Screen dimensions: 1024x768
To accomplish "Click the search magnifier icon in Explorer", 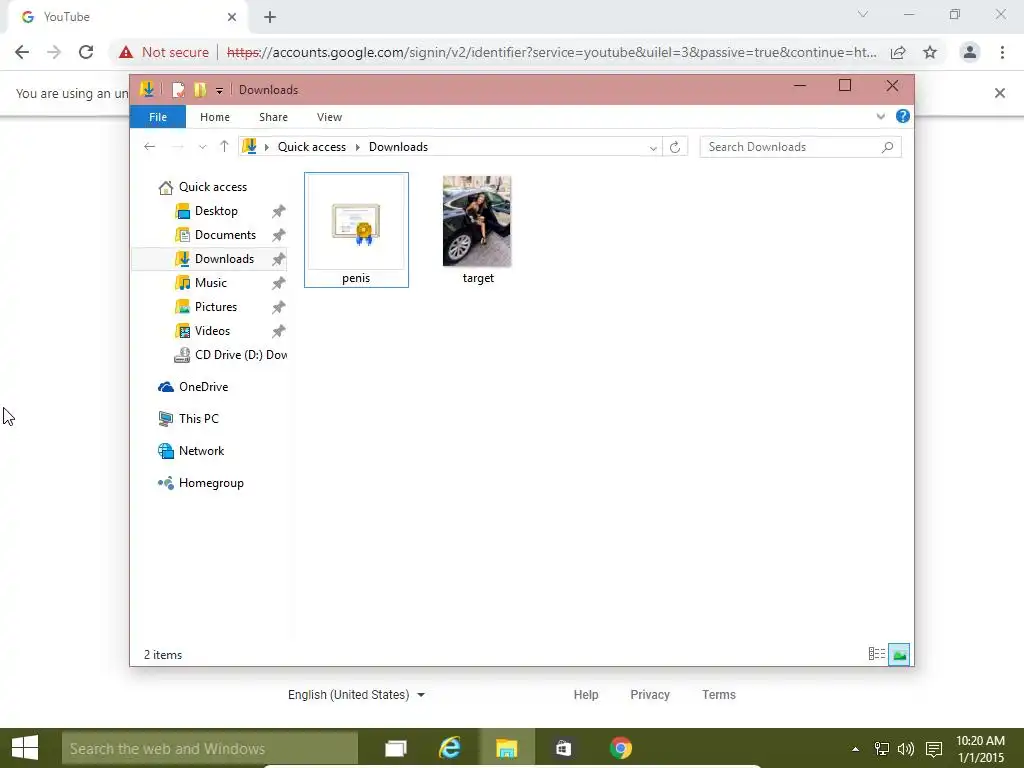I will [887, 147].
